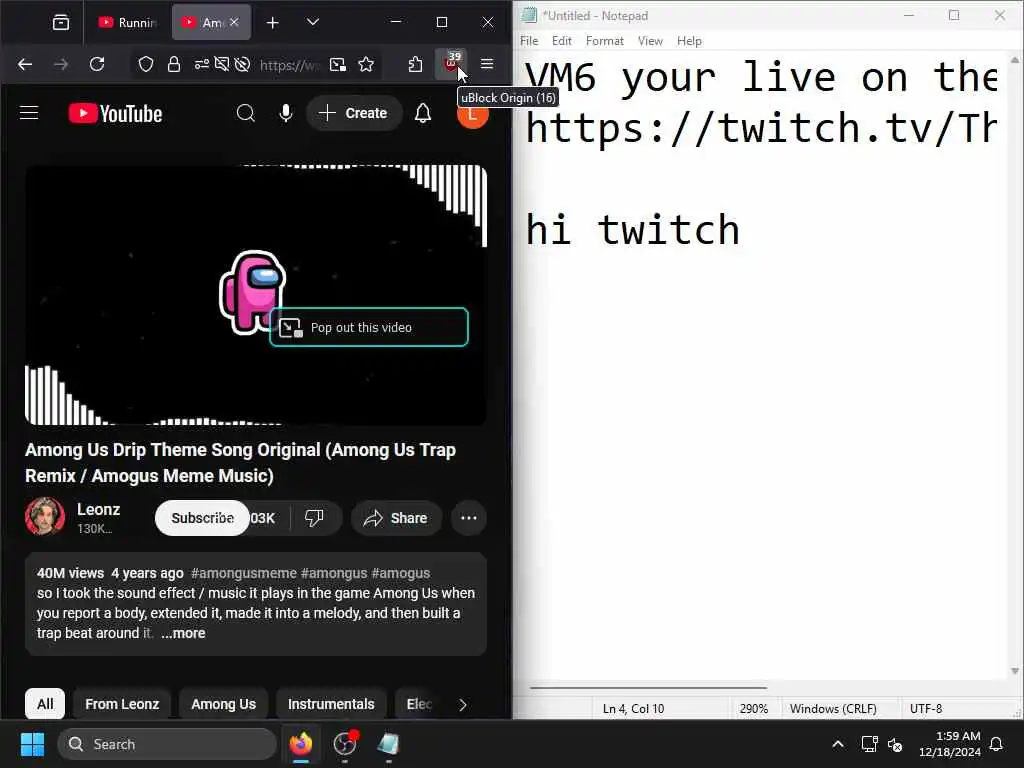This screenshot has width=1024, height=768.
Task: Select the 'Among Us' filter chip
Action: [223, 704]
